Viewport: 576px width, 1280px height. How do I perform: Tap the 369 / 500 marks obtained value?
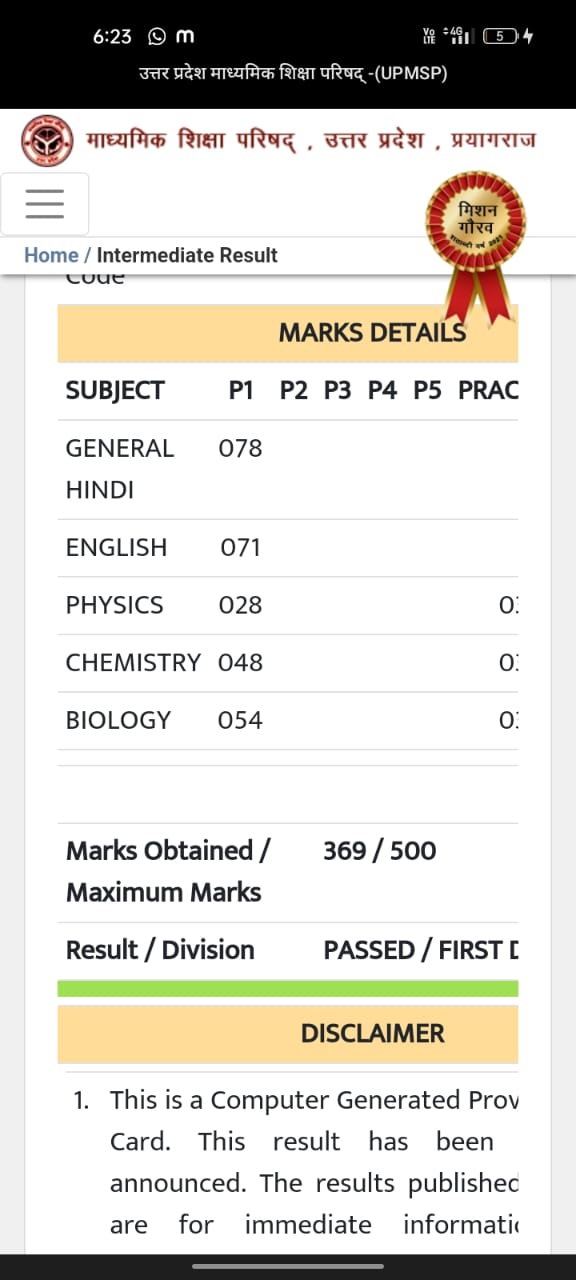click(x=380, y=851)
